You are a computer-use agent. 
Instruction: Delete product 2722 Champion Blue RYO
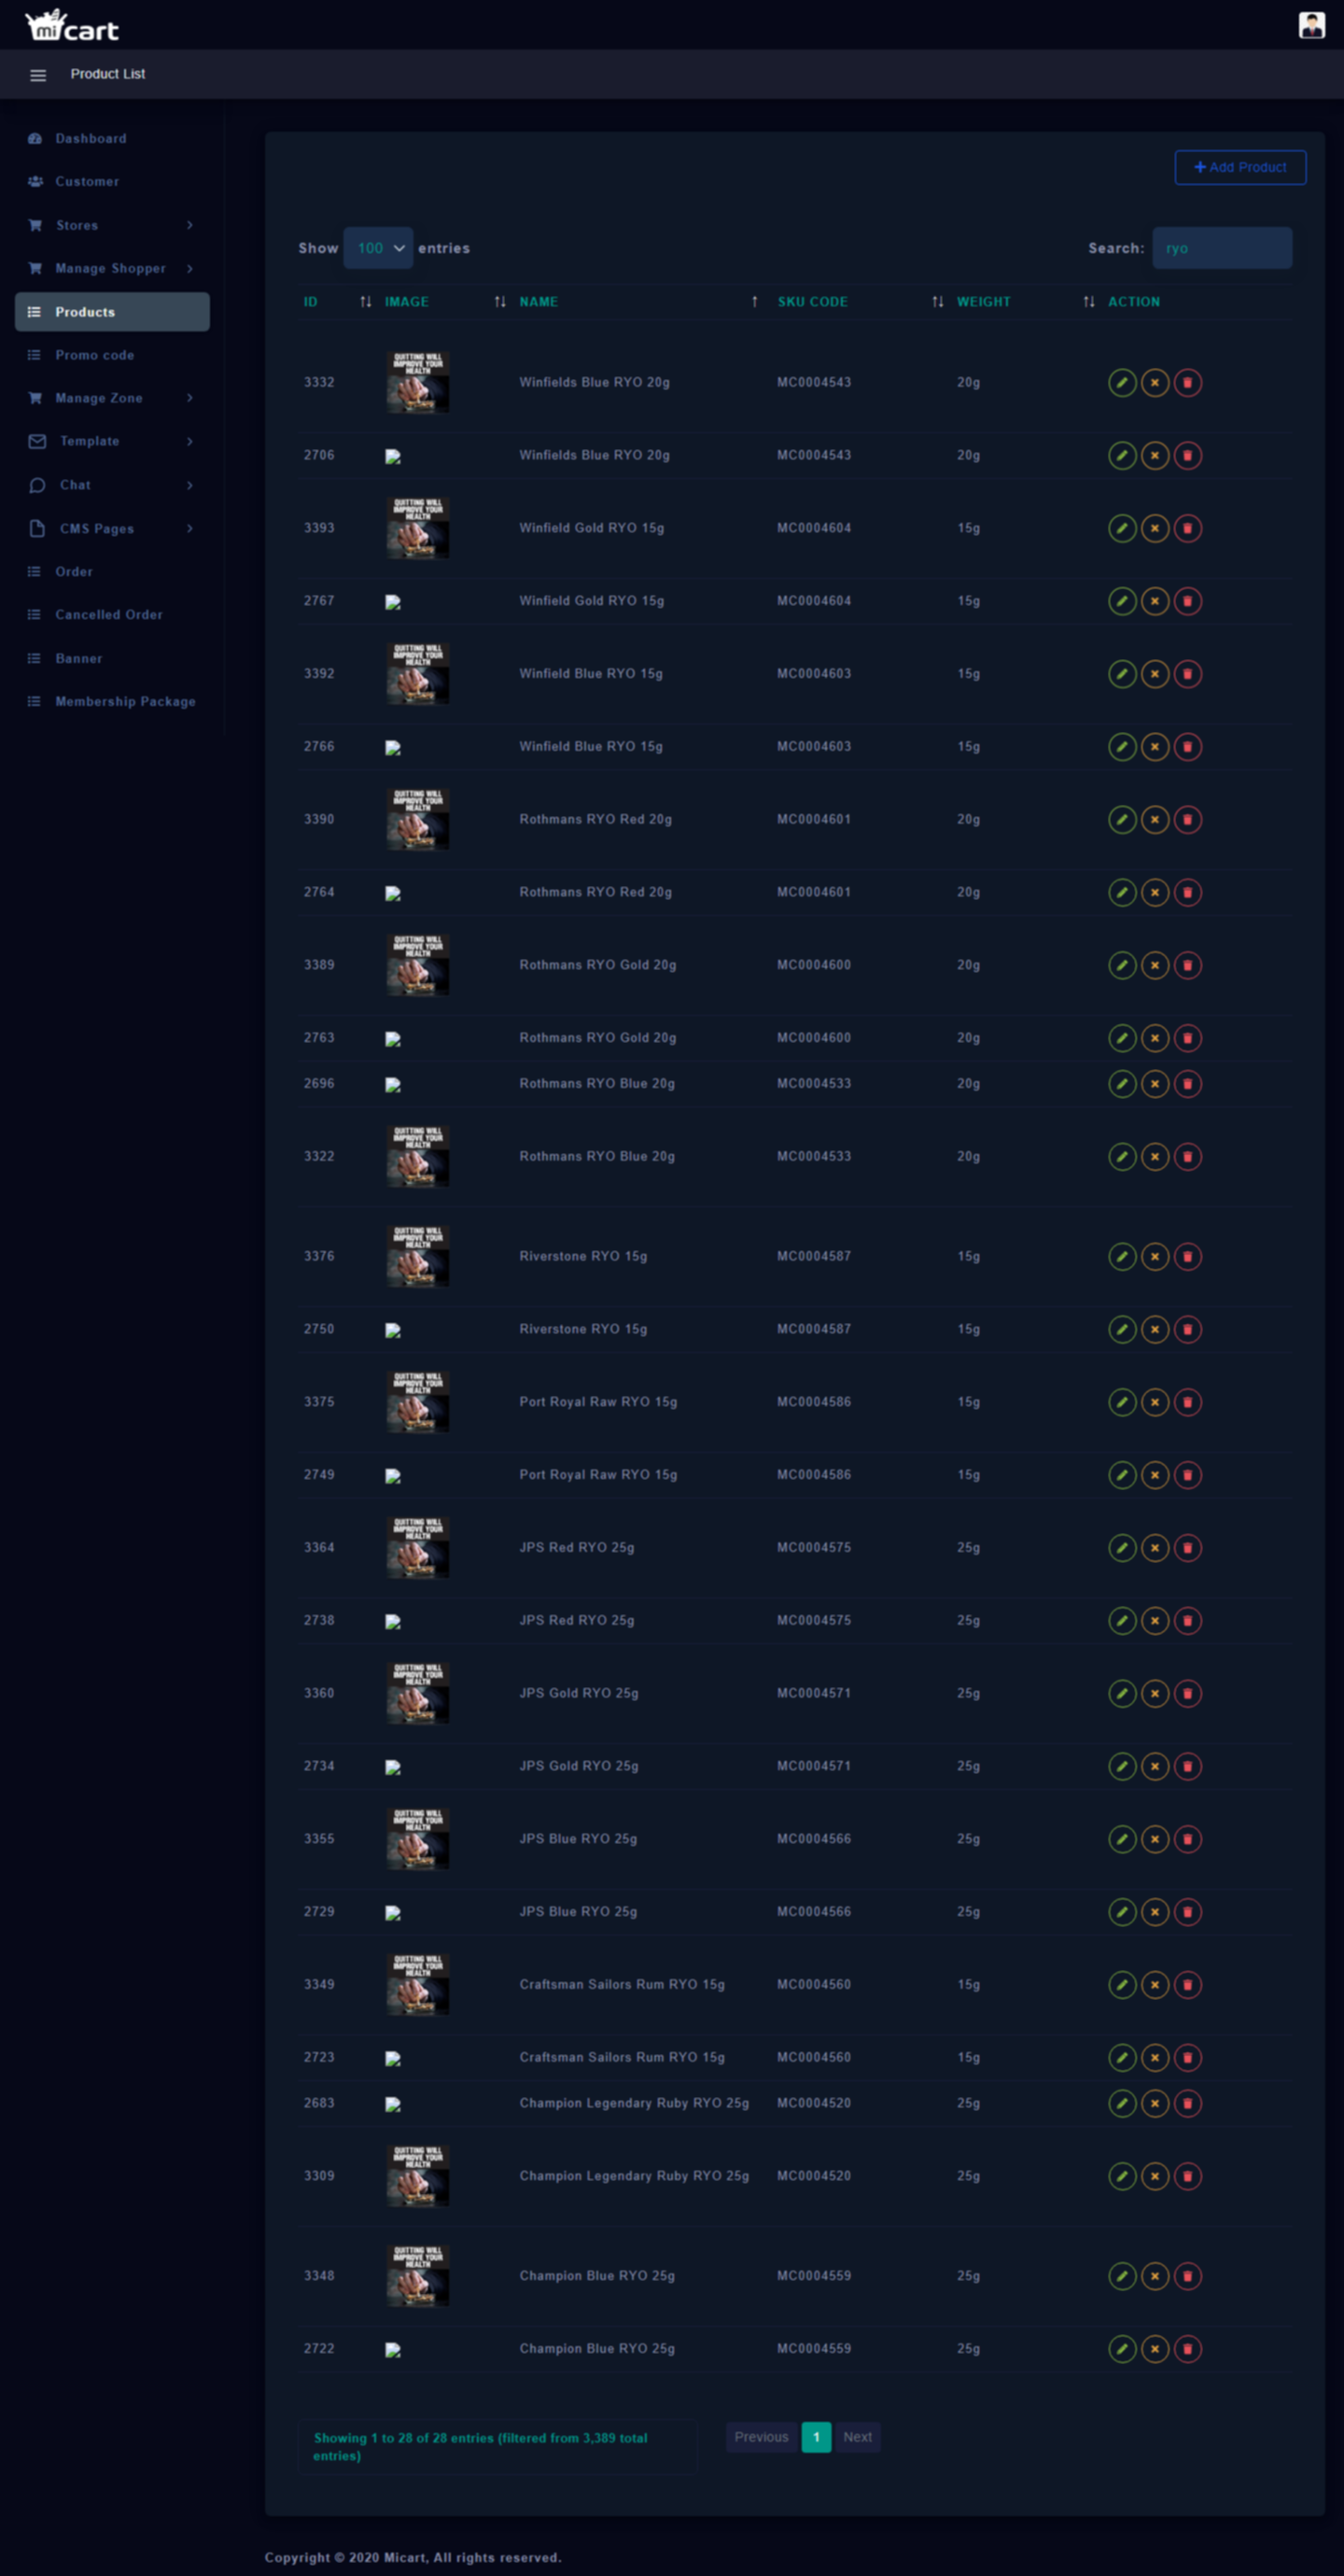[1187, 2349]
